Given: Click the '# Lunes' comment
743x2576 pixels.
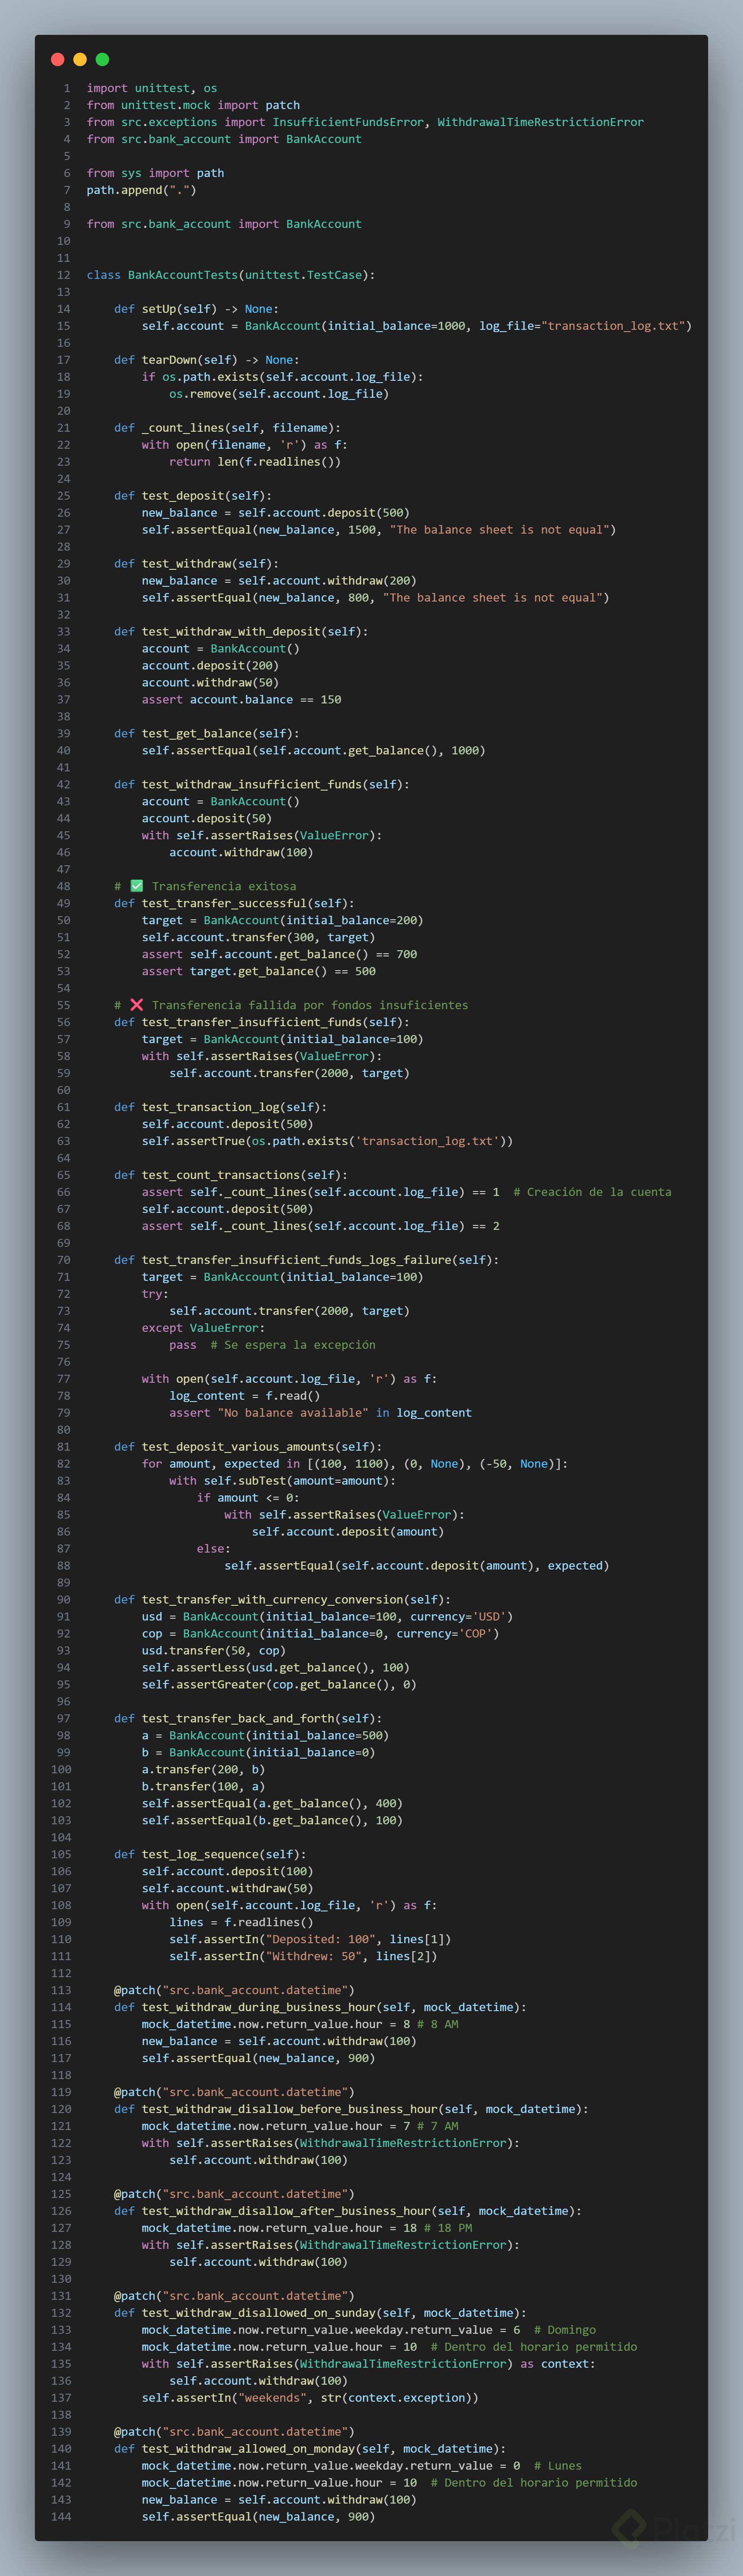Looking at the screenshot, I should 558,2466.
